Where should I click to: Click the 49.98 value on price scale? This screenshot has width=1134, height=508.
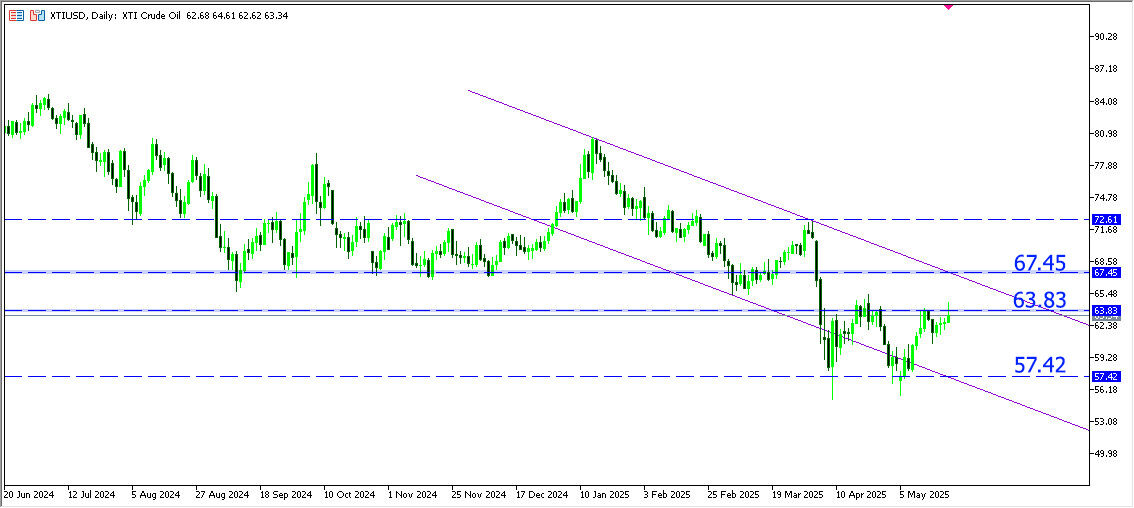[x=1107, y=453]
